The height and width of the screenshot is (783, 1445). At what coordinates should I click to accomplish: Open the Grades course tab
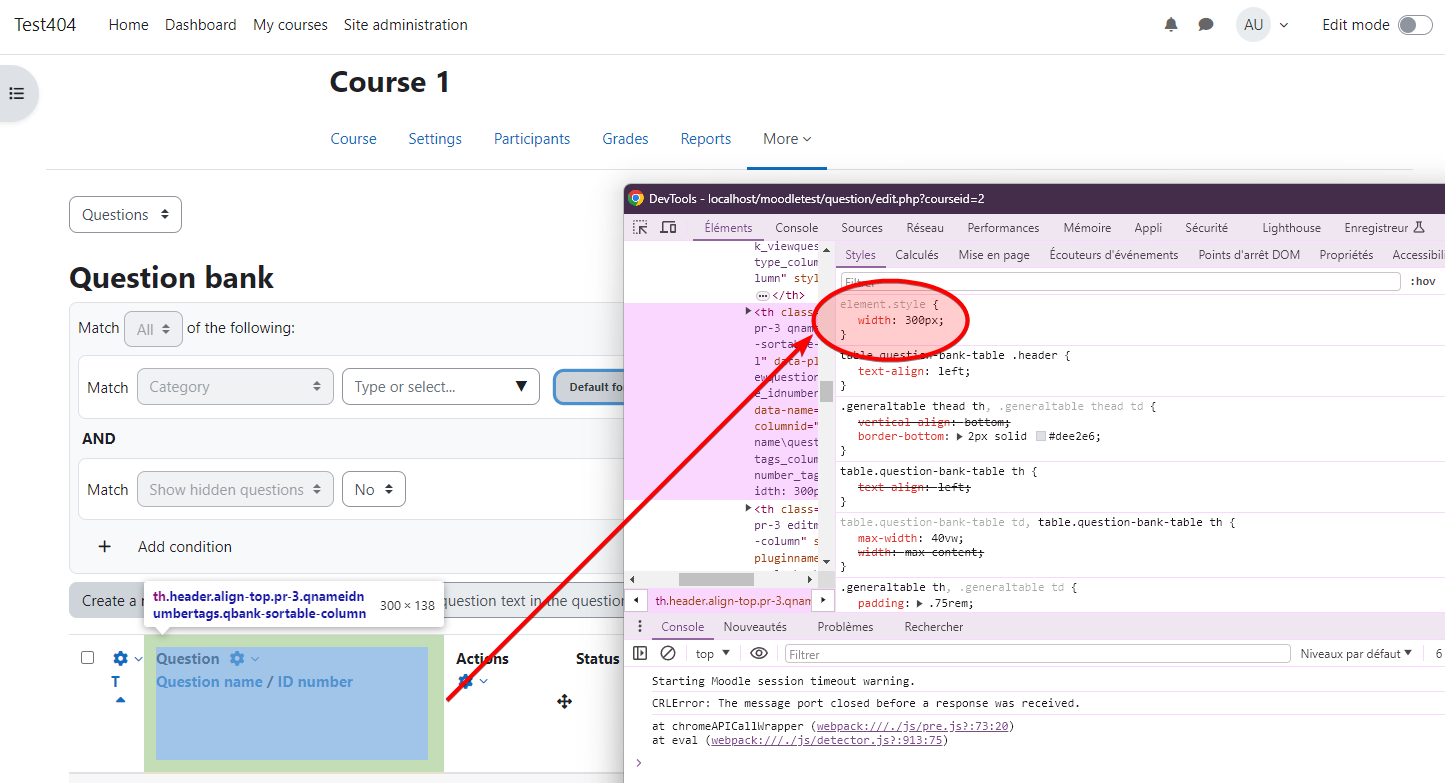point(625,139)
